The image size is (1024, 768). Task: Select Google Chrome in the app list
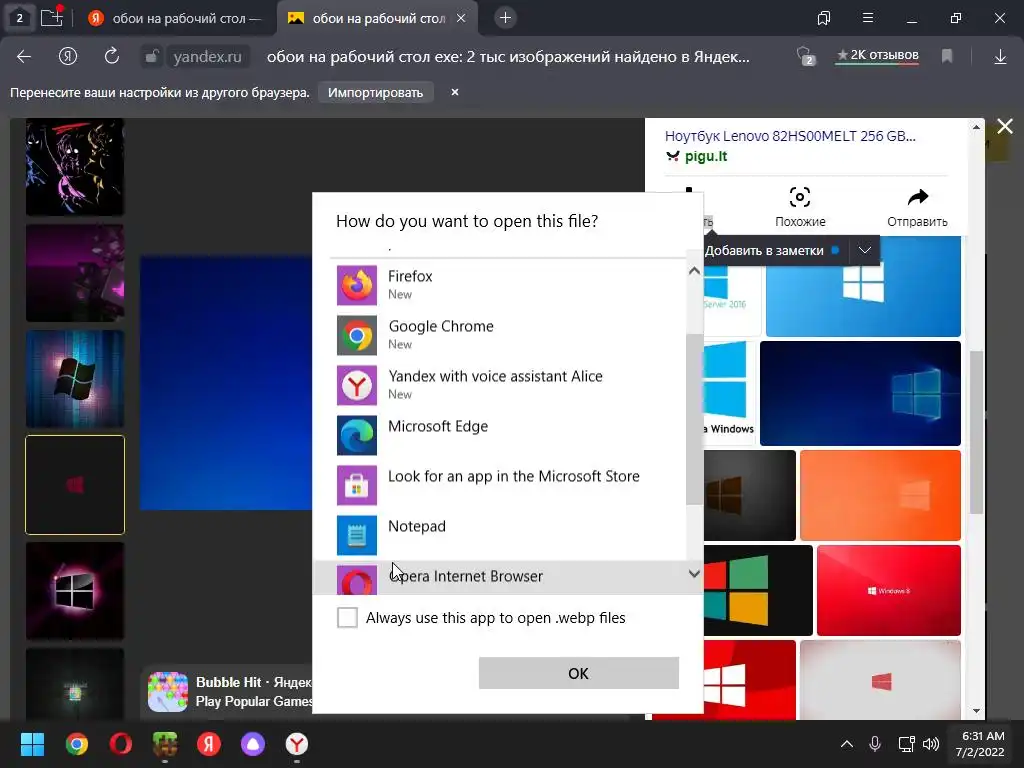click(508, 335)
